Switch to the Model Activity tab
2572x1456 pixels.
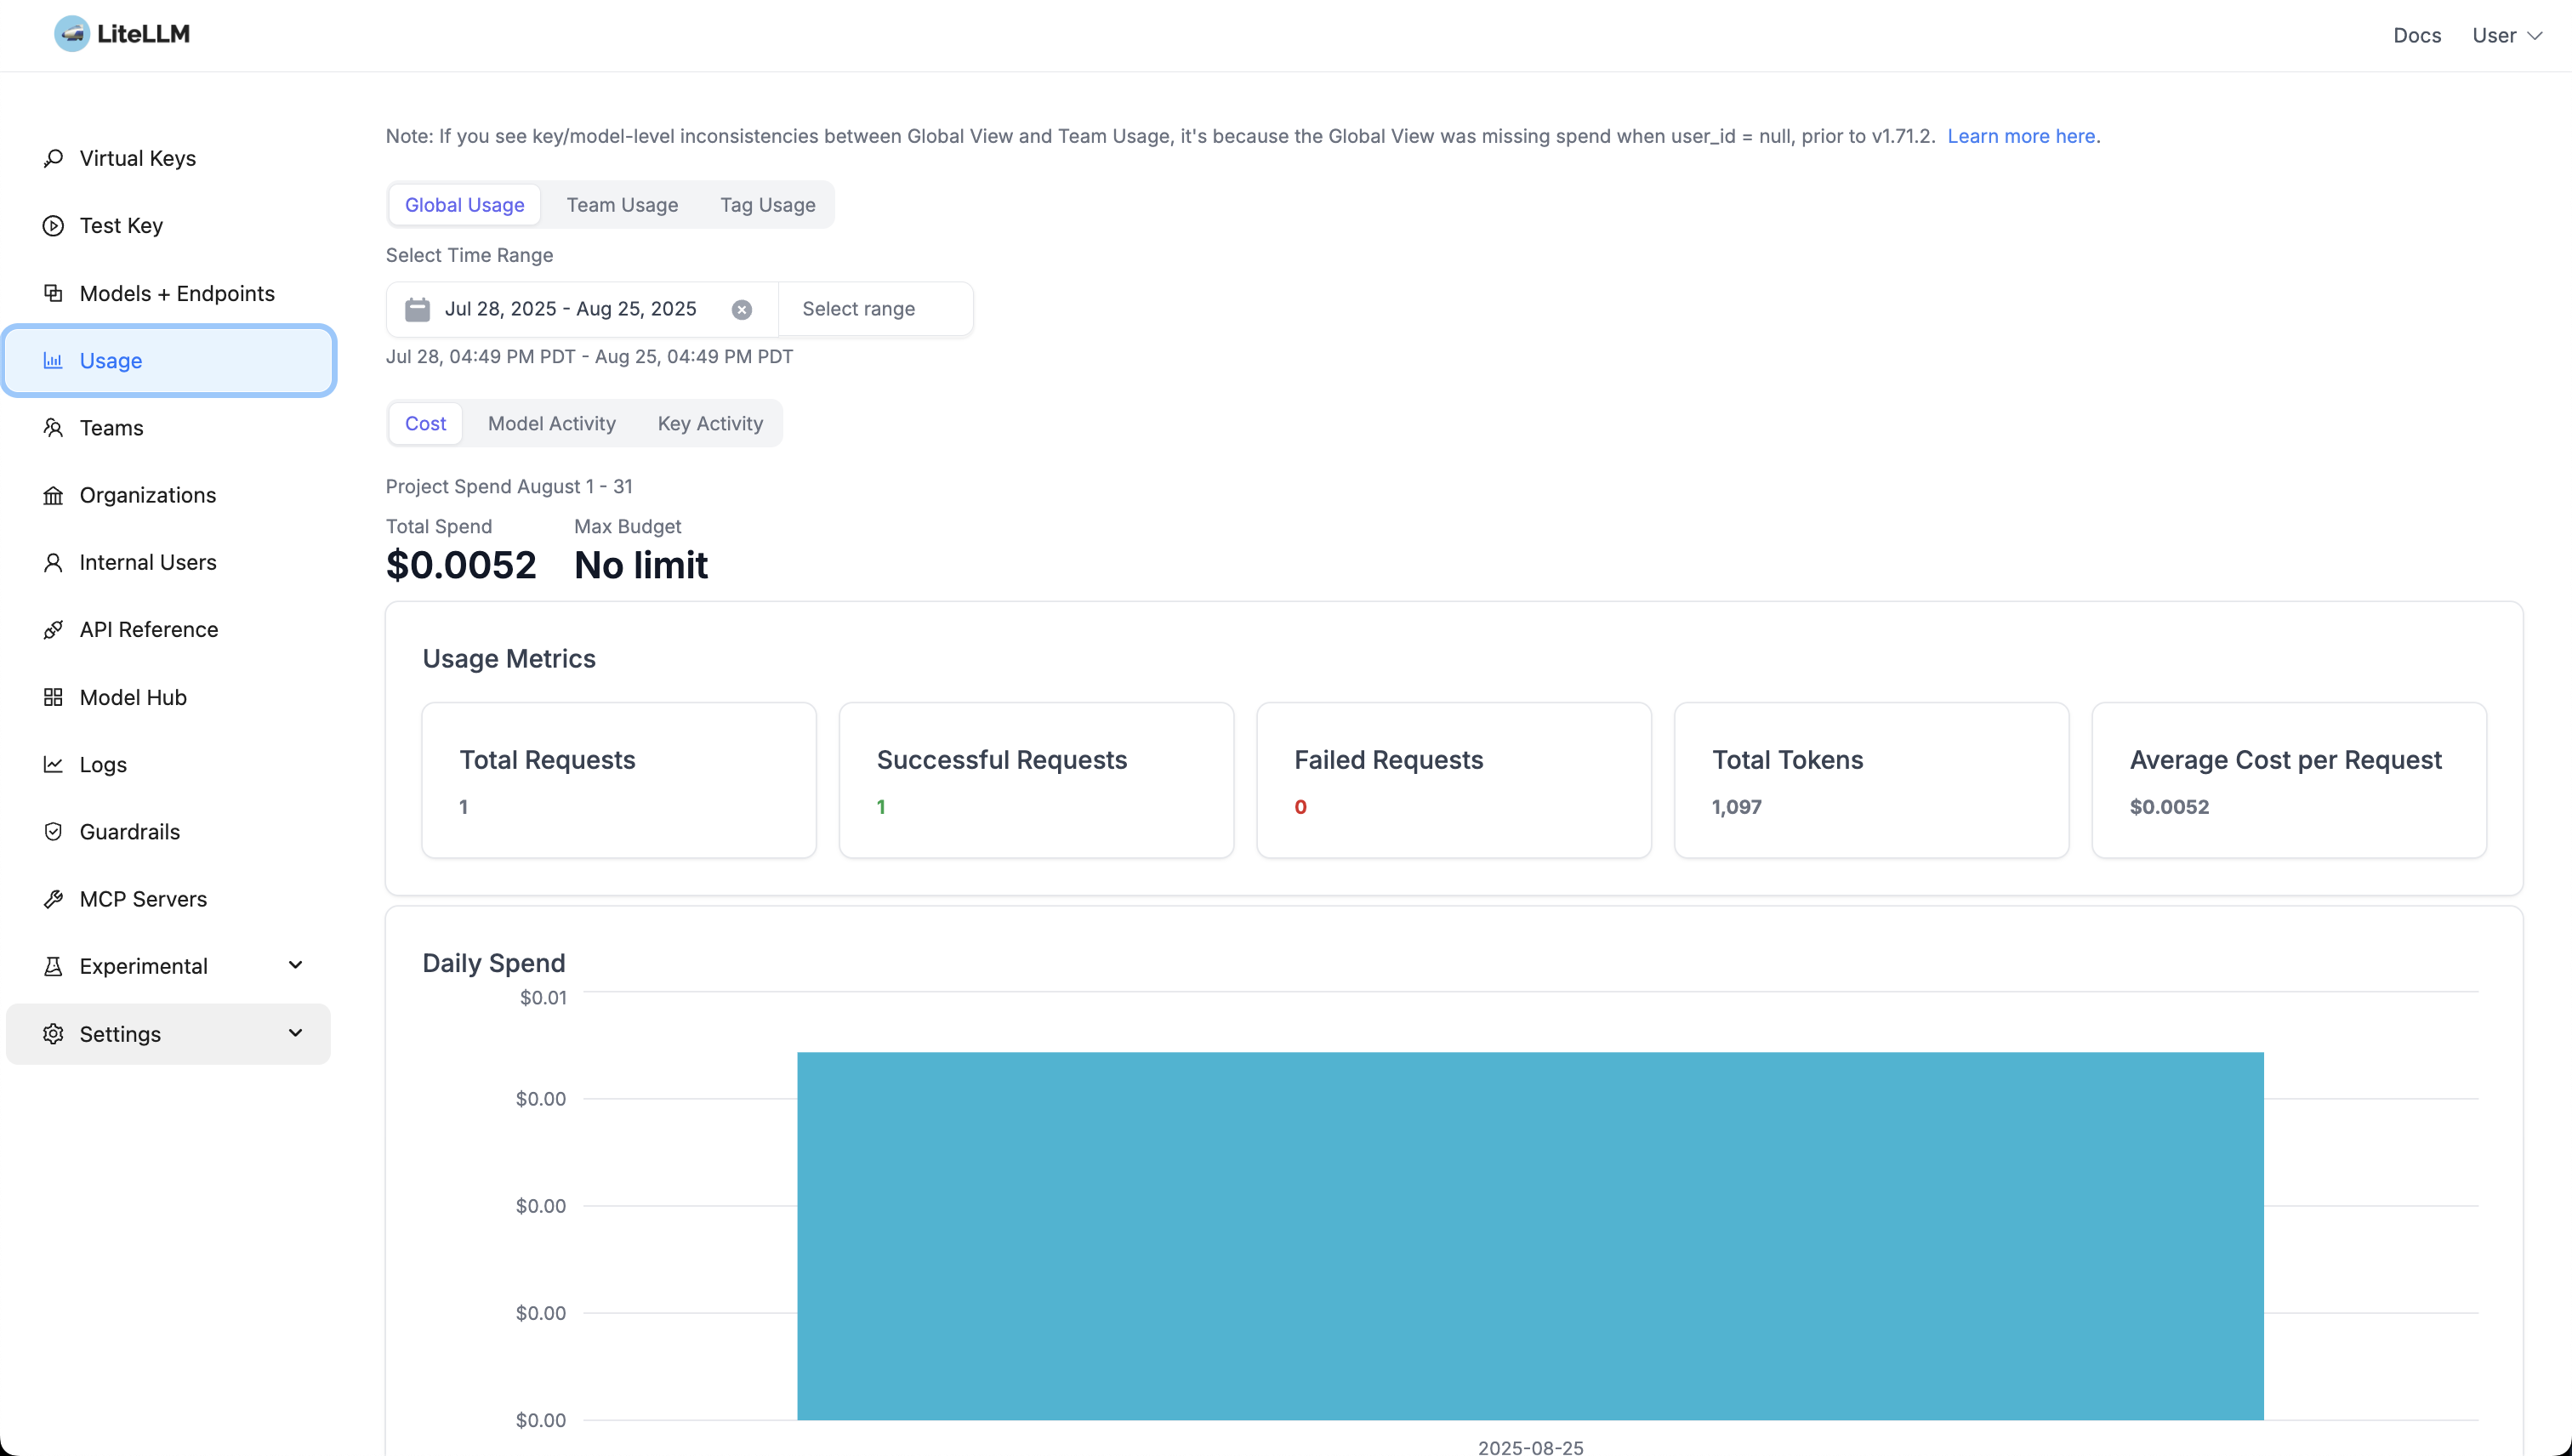click(551, 424)
